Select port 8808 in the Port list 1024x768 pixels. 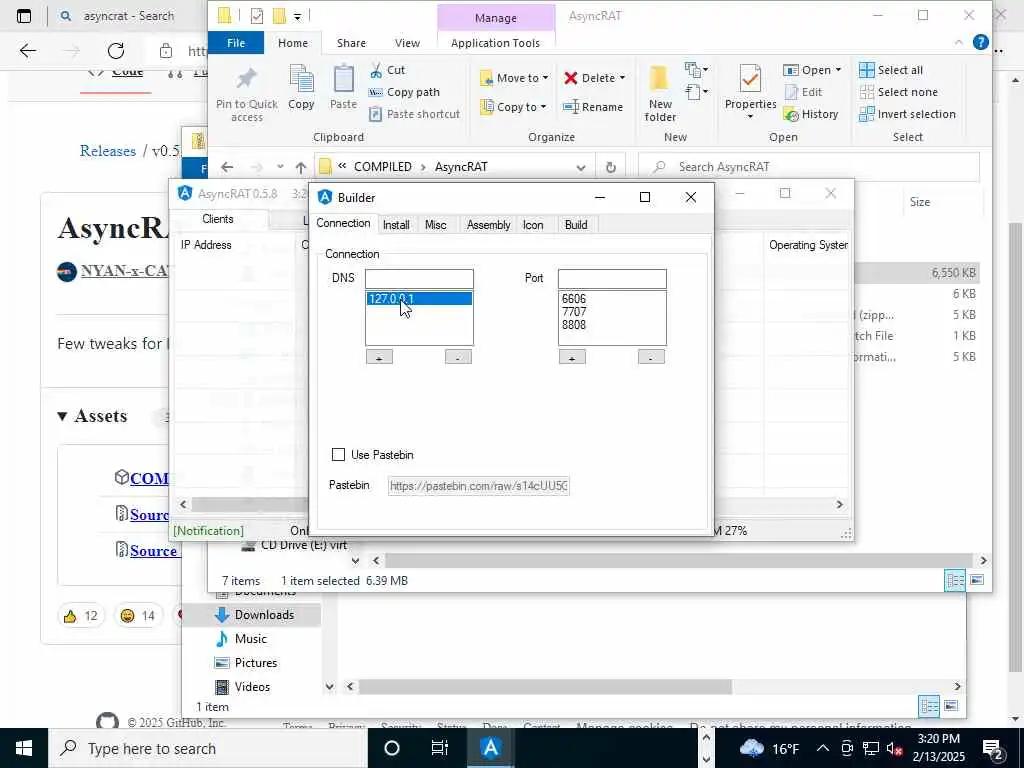[x=574, y=325]
